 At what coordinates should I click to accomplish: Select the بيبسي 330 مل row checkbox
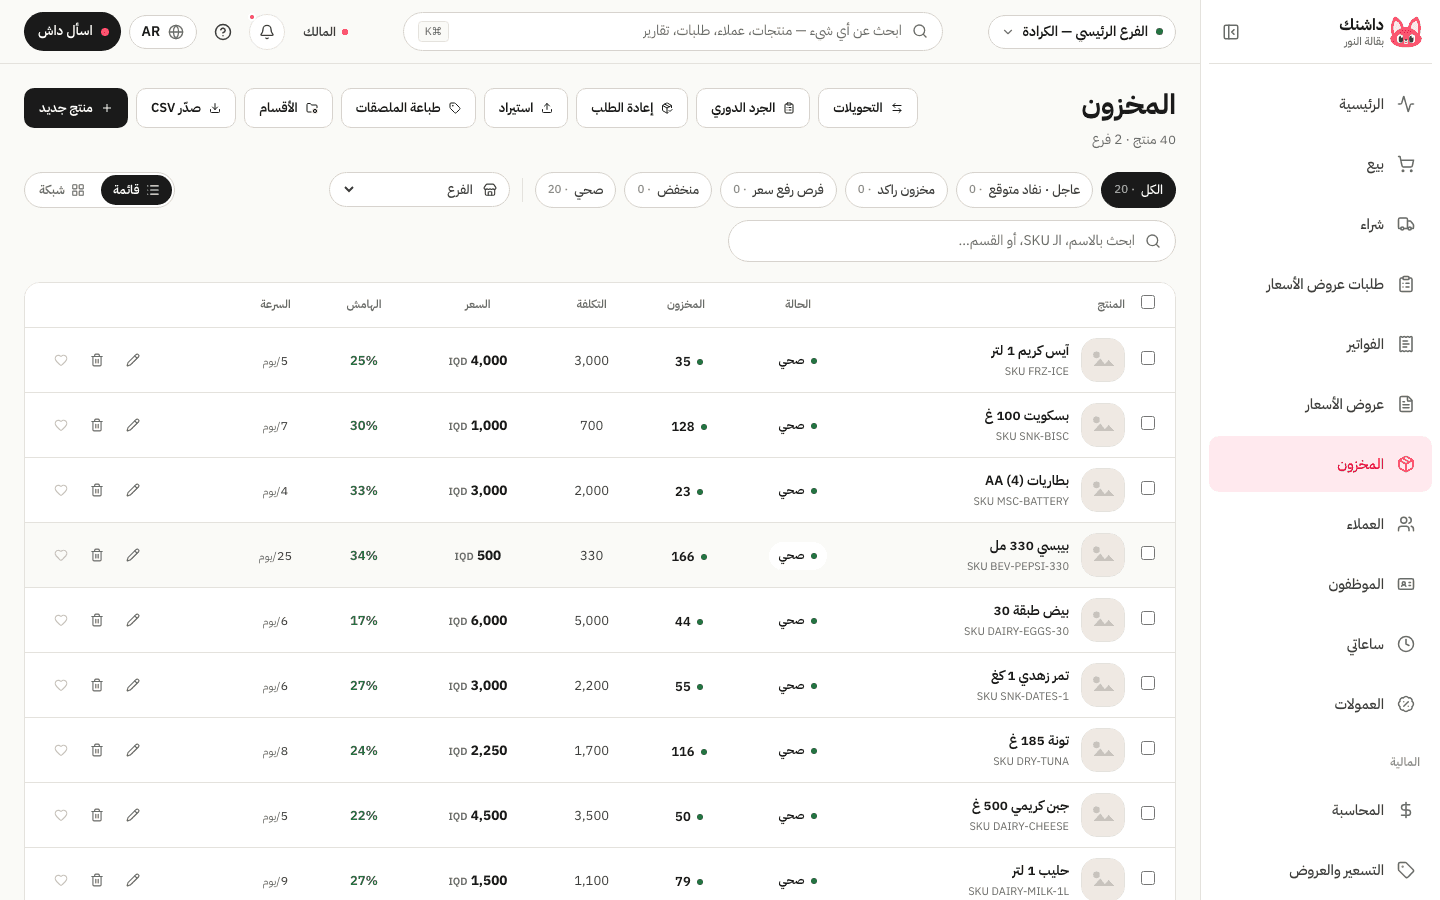click(x=1148, y=553)
